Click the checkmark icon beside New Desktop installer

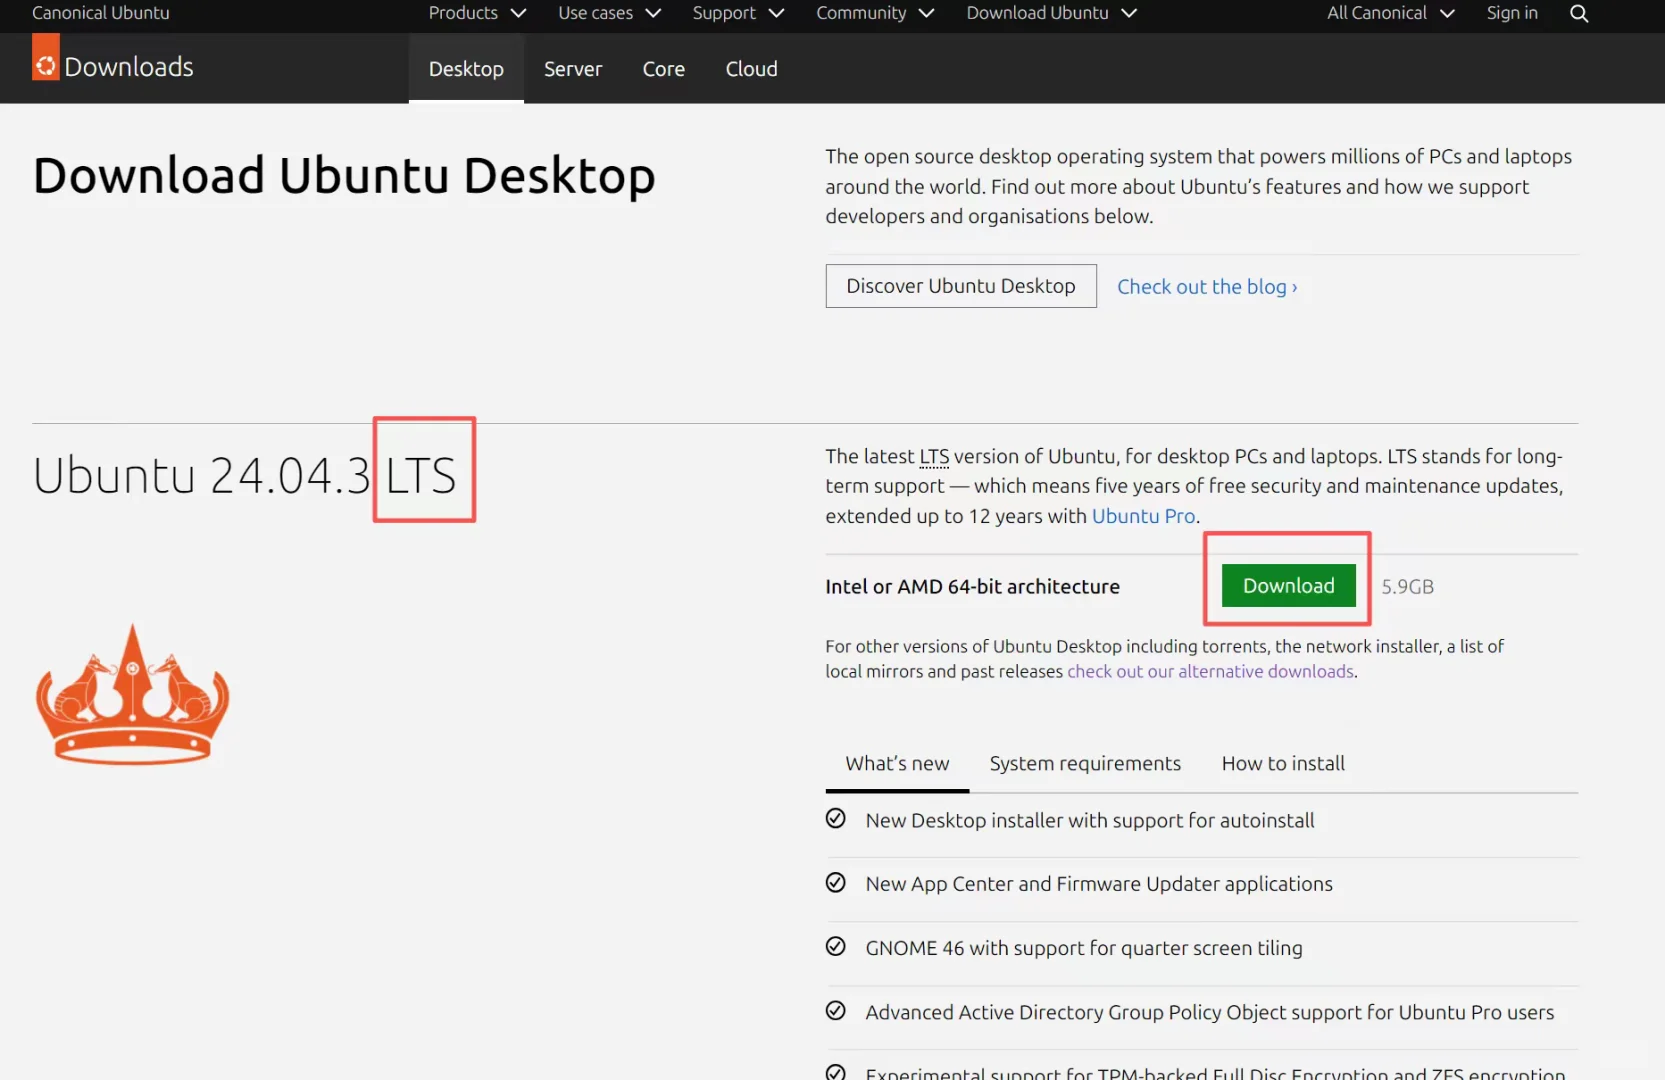836,819
